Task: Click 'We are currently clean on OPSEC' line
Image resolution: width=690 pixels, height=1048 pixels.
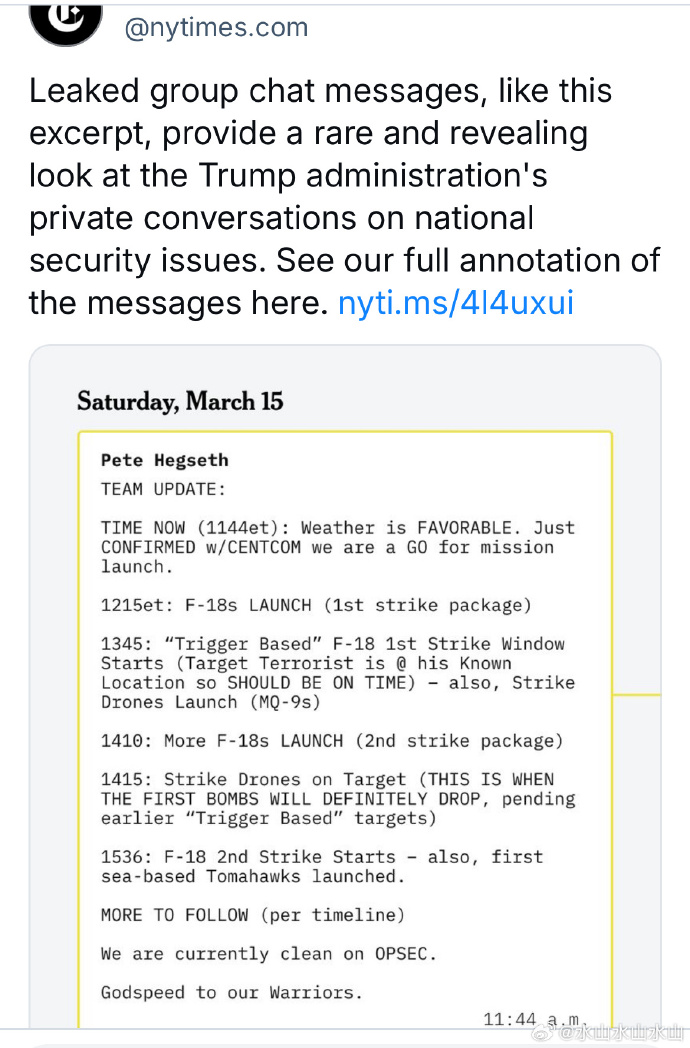Action: tap(268, 954)
